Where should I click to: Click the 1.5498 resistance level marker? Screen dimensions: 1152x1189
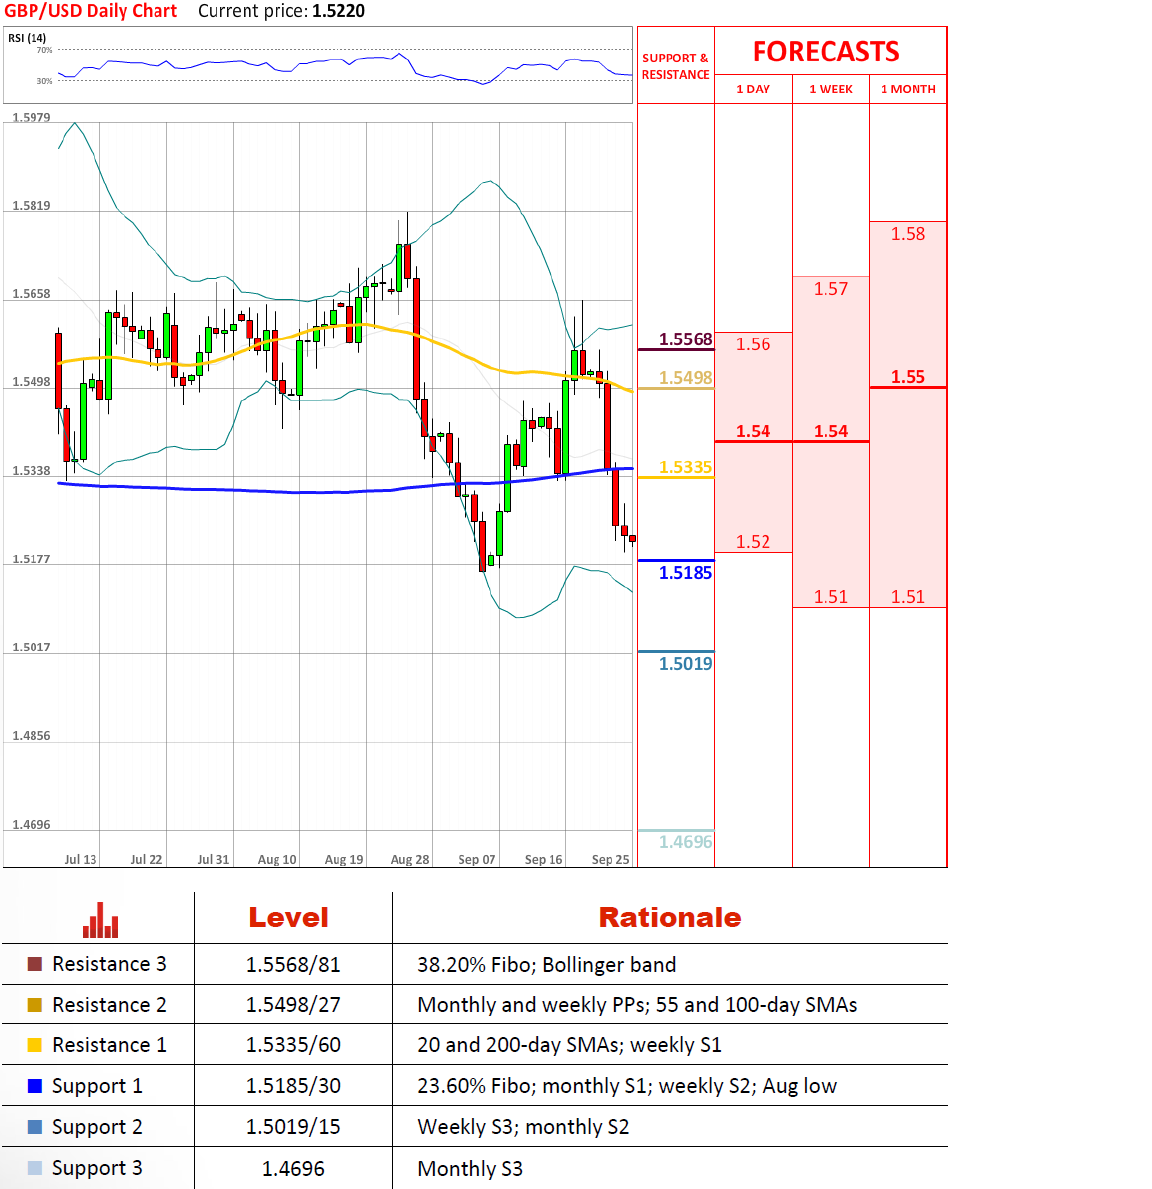[x=685, y=378]
